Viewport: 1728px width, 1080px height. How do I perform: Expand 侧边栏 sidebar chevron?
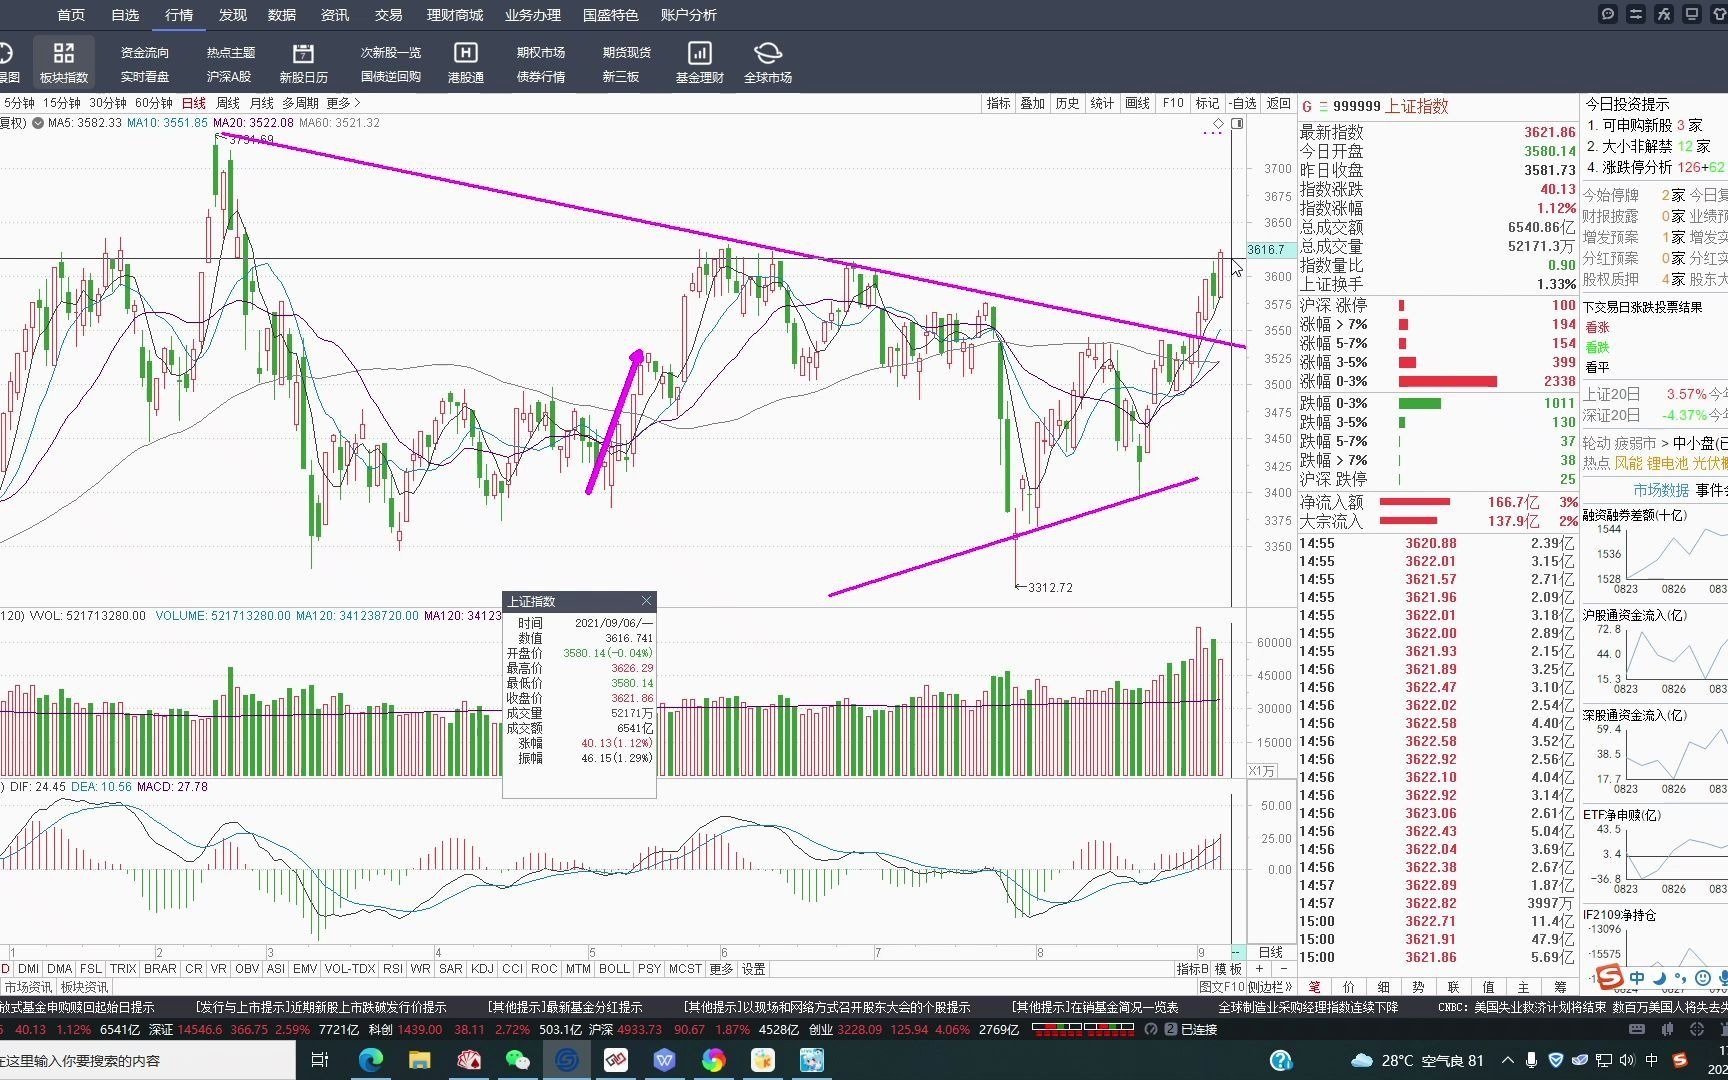pos(1270,987)
